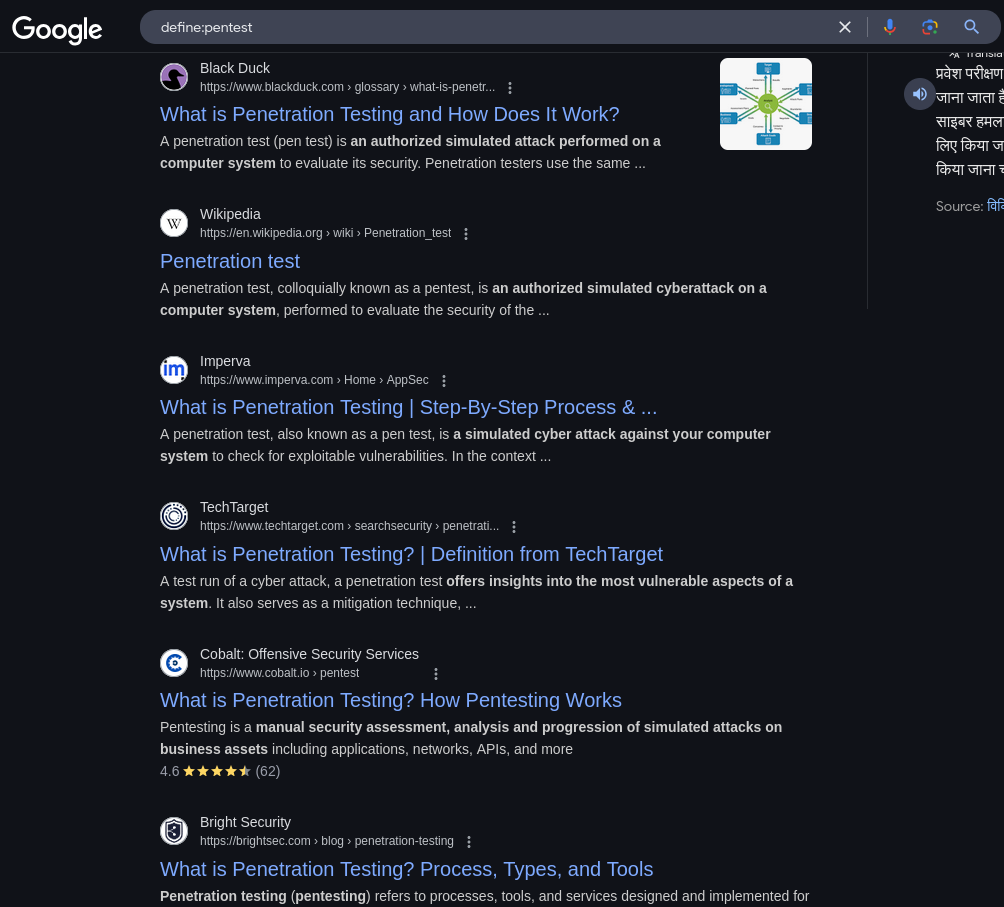
Task: Open "Definition from TechTarget" result
Action: point(411,554)
